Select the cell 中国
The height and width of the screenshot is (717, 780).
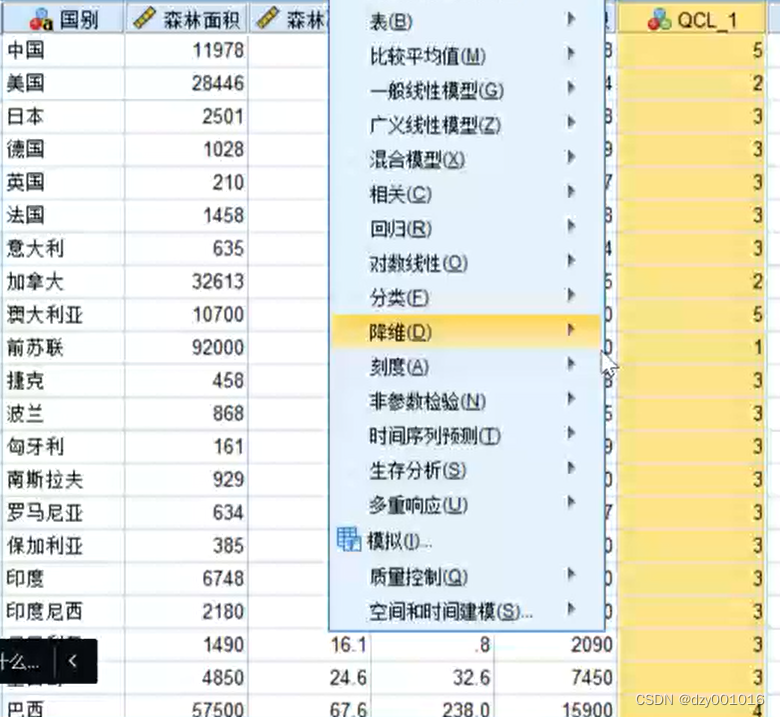click(63, 50)
